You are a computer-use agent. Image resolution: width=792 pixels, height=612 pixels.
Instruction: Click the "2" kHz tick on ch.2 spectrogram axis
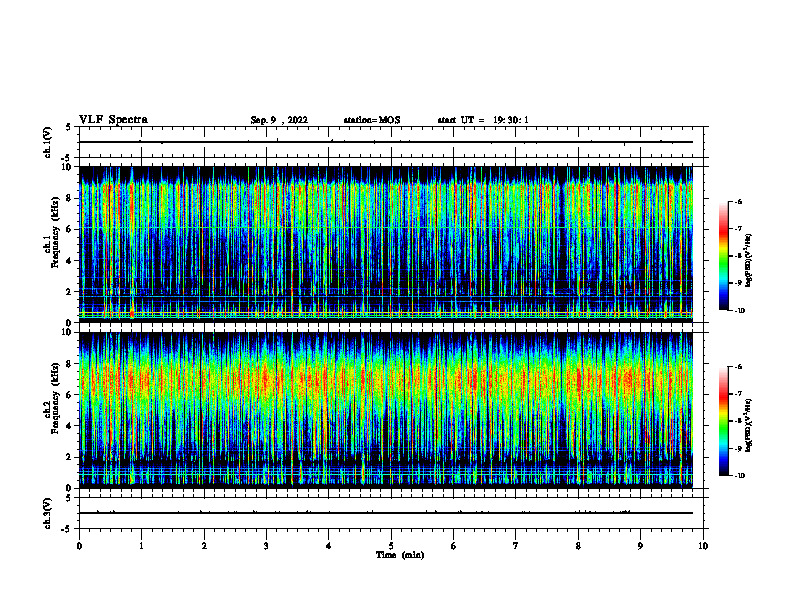[x=69, y=457]
